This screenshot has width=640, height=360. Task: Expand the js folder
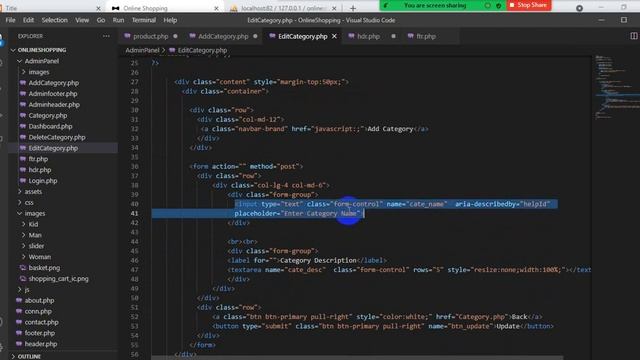point(20,289)
